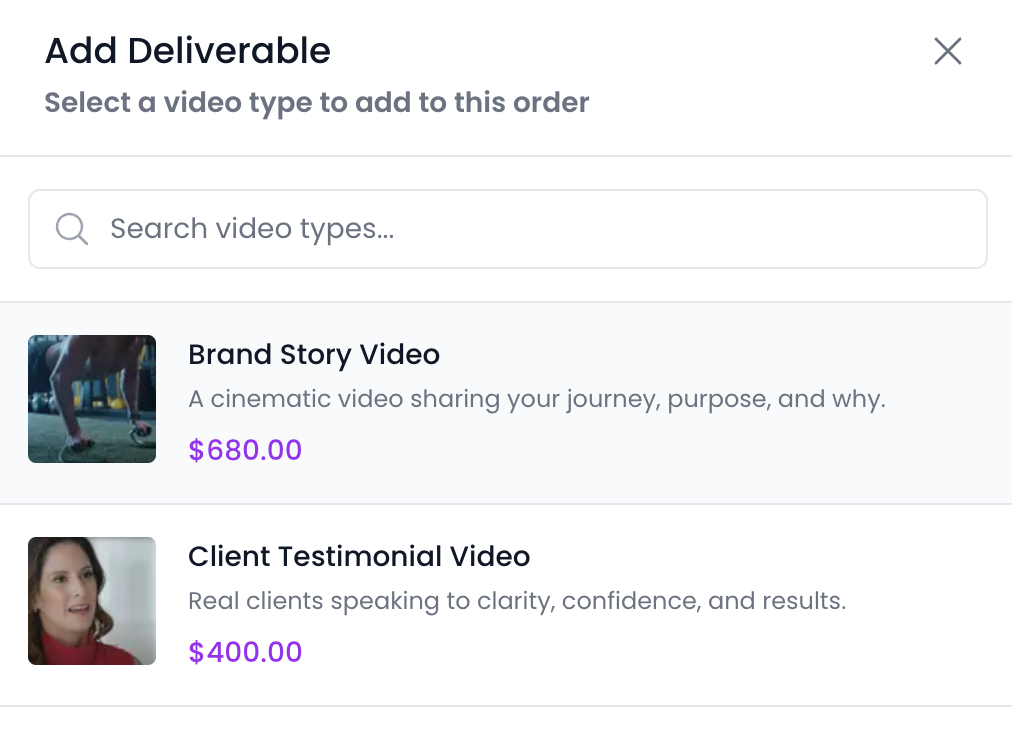Image resolution: width=1012 pixels, height=730 pixels.
Task: Close the Add Deliverable dialog
Action: [947, 51]
